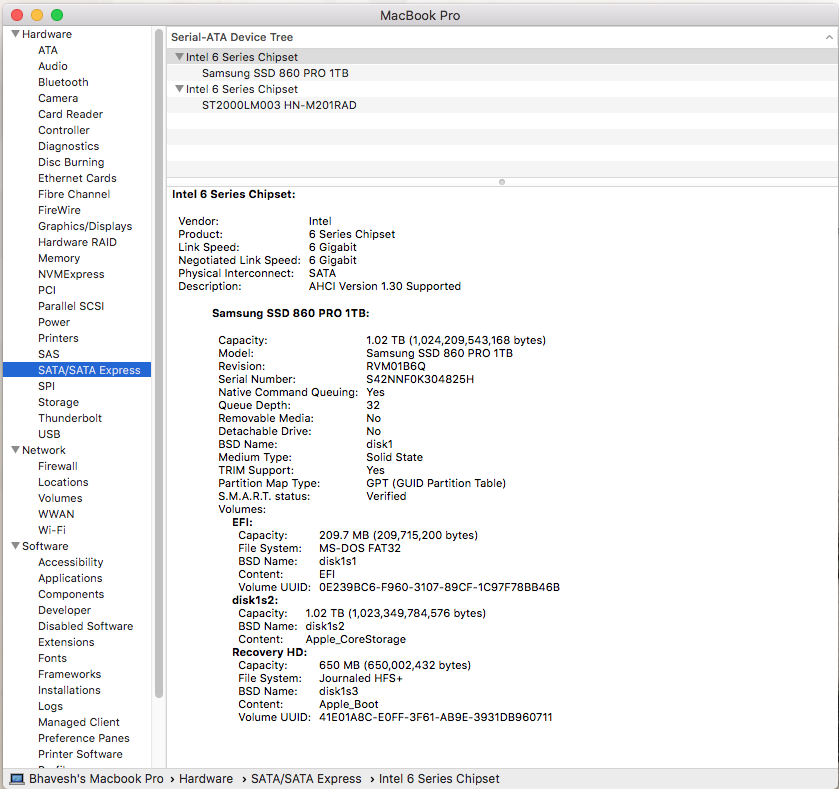The height and width of the screenshot is (789, 839).
Task: Click the pane splitter handle dot
Action: (x=502, y=182)
